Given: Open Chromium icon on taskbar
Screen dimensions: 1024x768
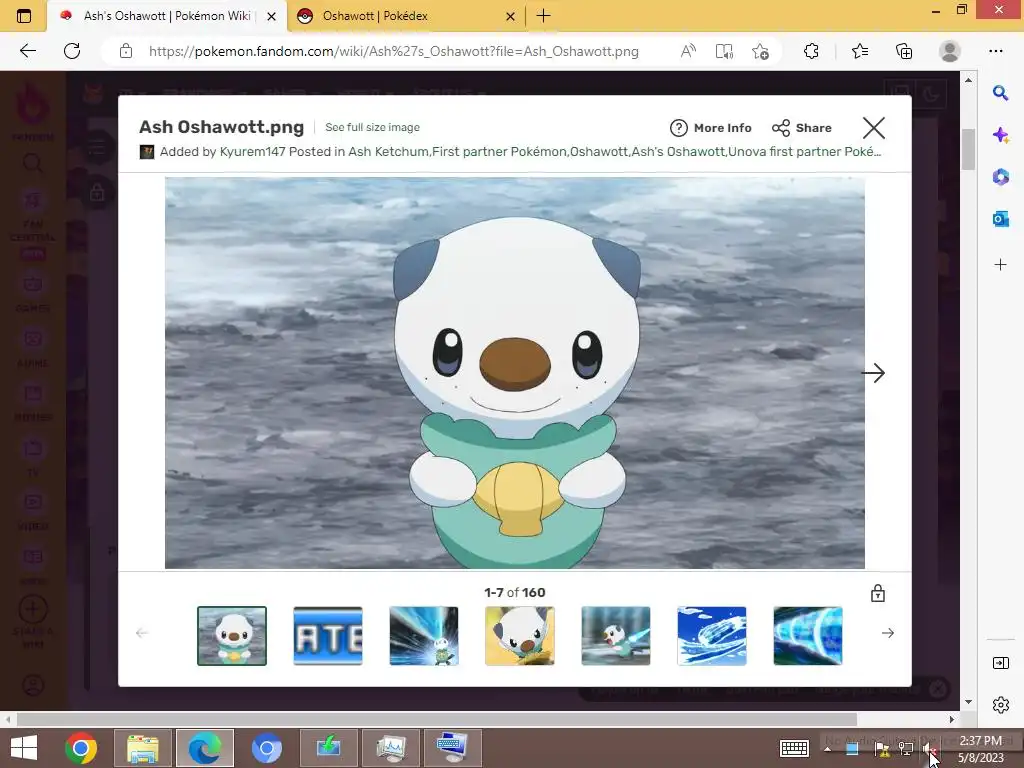Looking at the screenshot, I should tap(266, 748).
